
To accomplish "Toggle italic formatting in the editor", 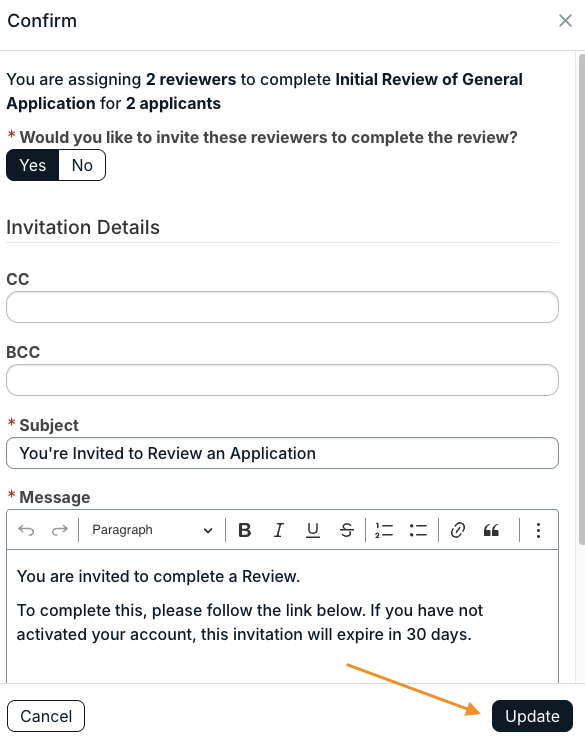I will pos(279,530).
